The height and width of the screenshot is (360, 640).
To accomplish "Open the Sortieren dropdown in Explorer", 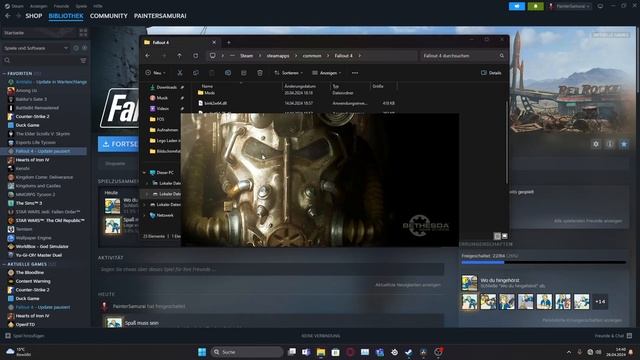I will 289,73.
